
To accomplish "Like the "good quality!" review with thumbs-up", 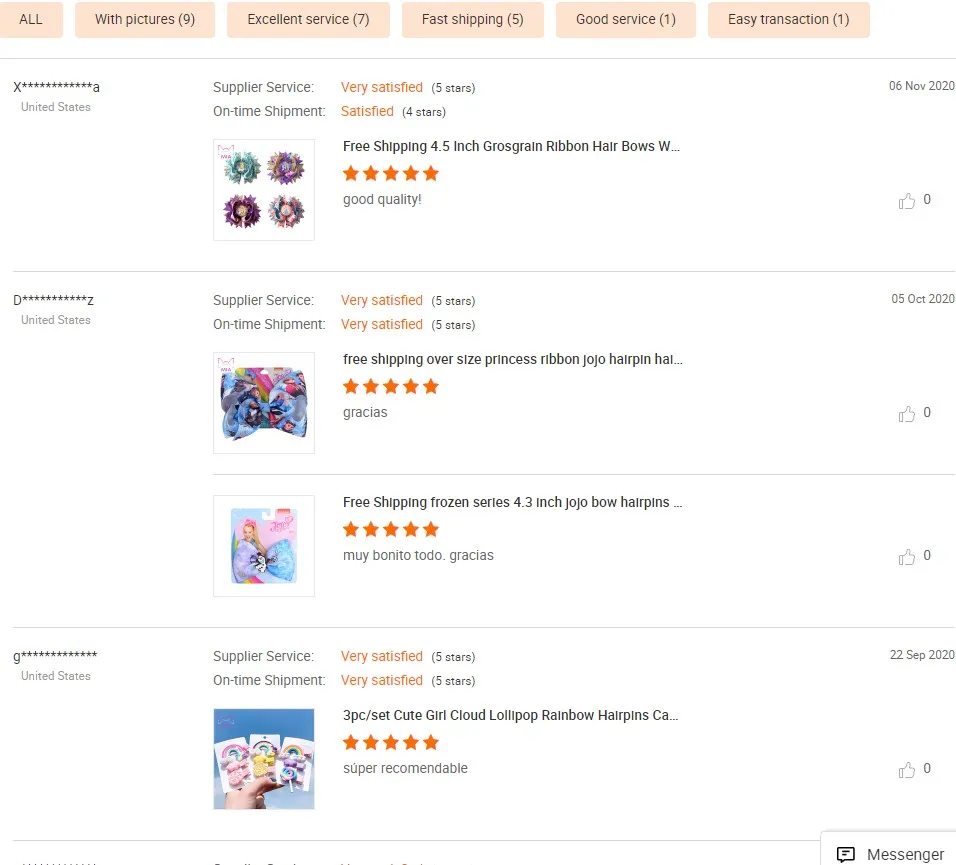I will pos(907,201).
